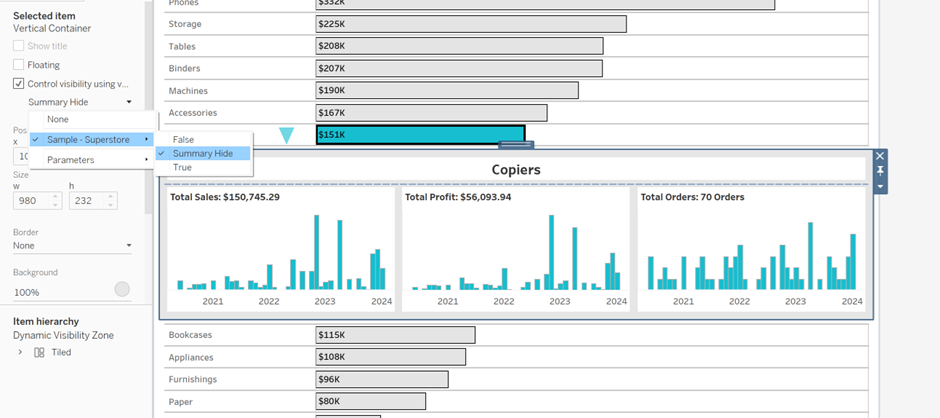
Task: Click the Total Orders: 70 Orders heading
Action: pyautogui.click(x=692, y=197)
